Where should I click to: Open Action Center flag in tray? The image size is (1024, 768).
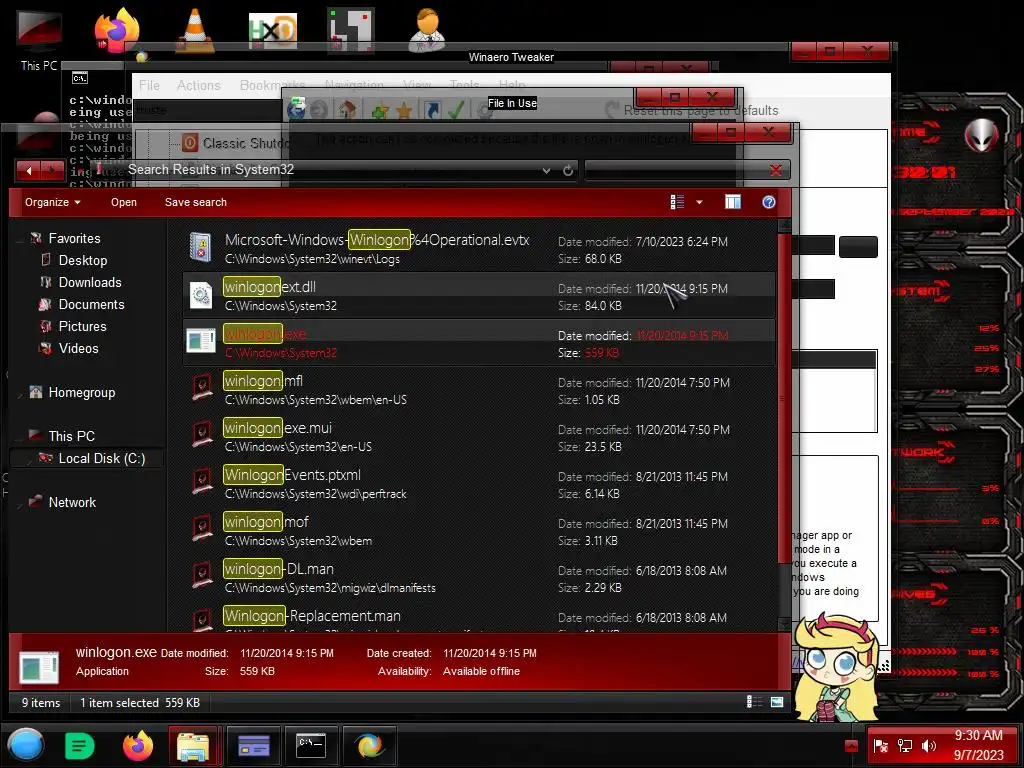click(880, 746)
